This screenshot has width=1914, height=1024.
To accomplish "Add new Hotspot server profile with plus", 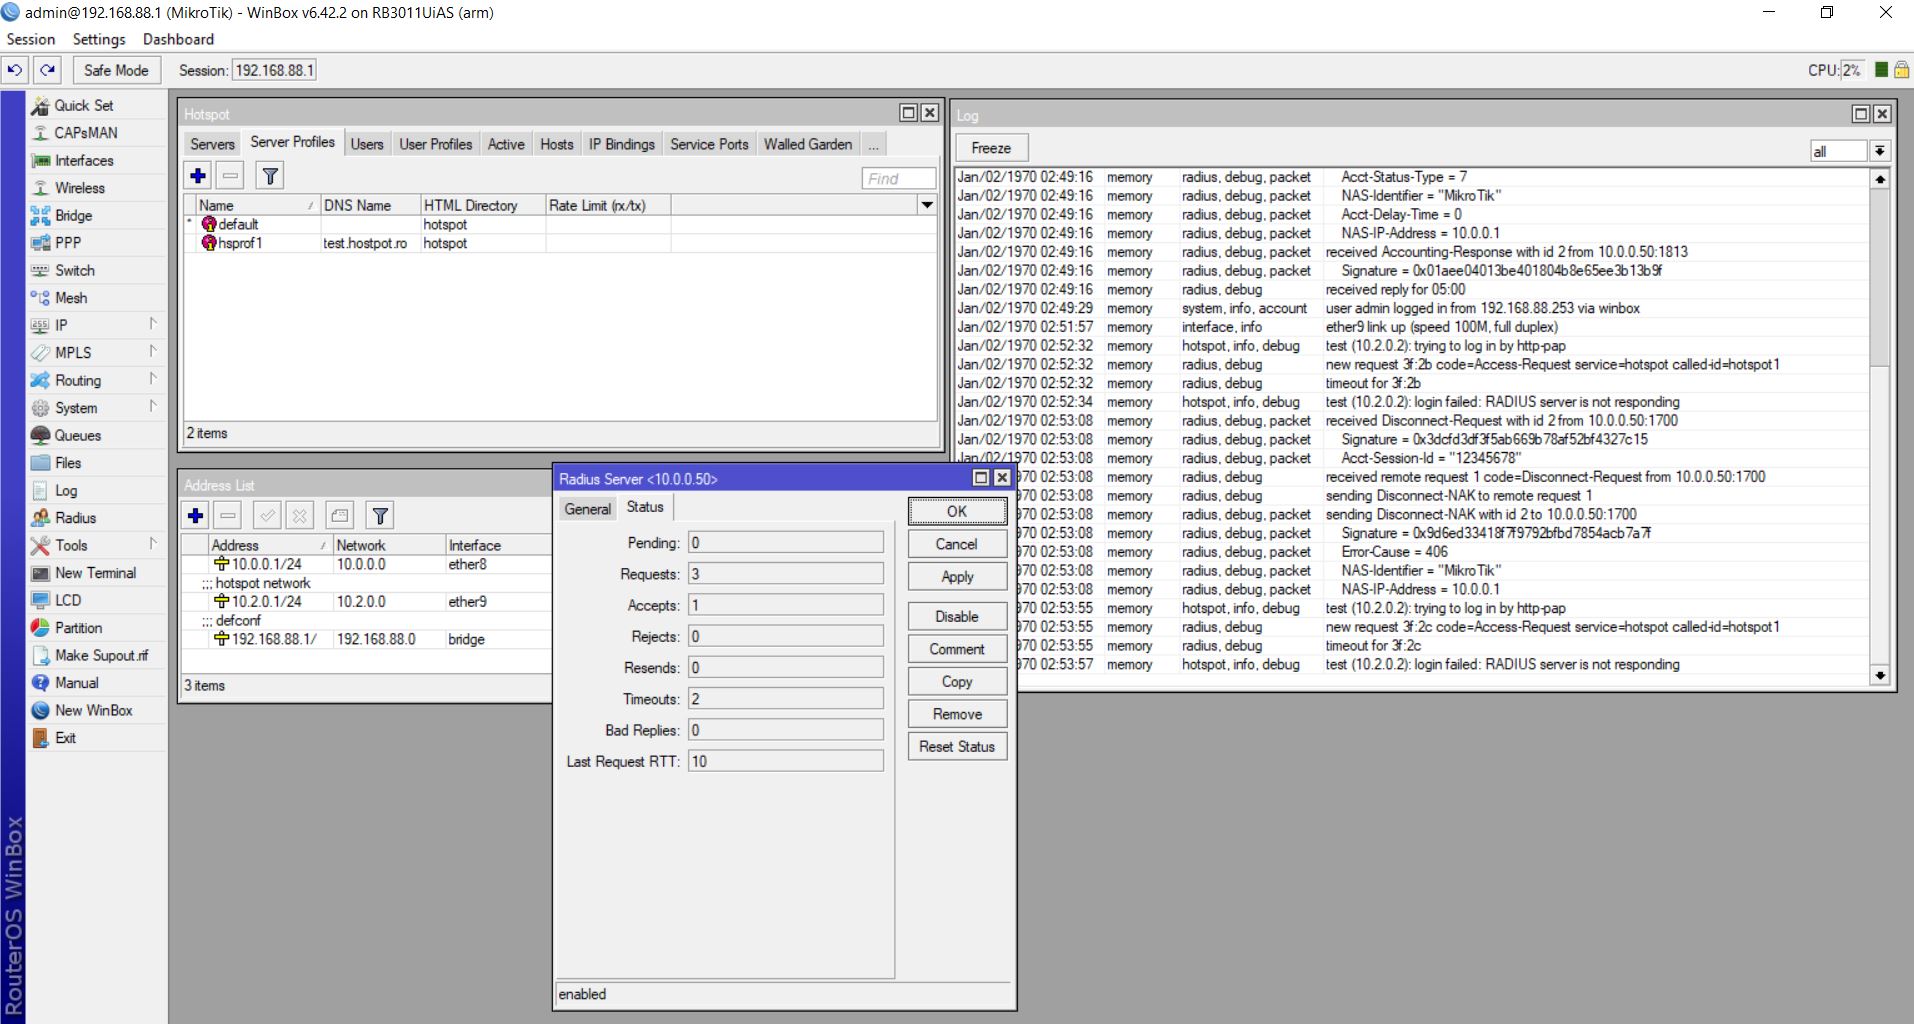I will (x=198, y=176).
